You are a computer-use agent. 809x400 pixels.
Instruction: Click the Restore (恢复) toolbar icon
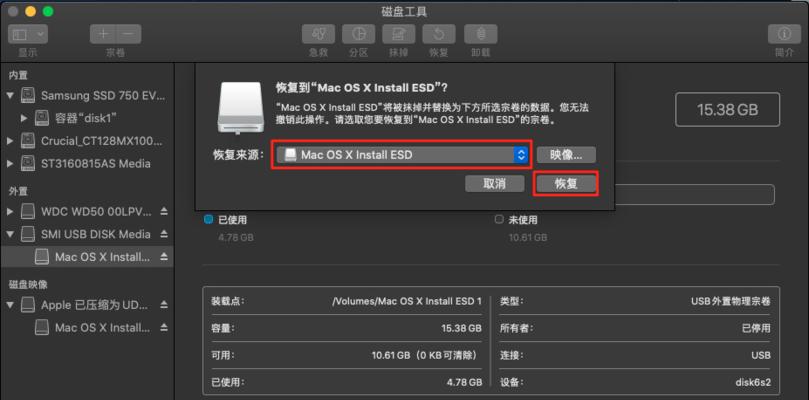tap(439, 34)
